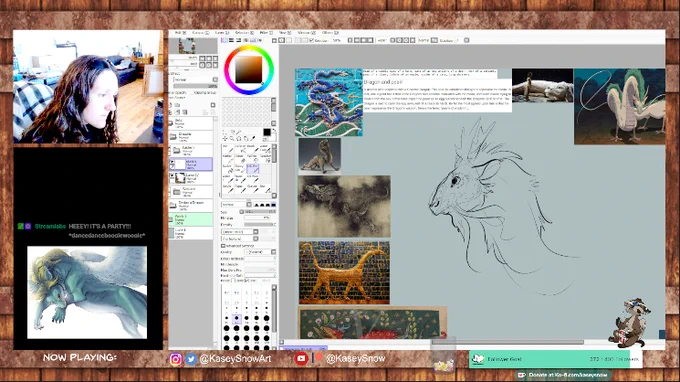This screenshot has width=680, height=382.
Task: Click the navigator canvas thumbnail
Action: (x=187, y=46)
